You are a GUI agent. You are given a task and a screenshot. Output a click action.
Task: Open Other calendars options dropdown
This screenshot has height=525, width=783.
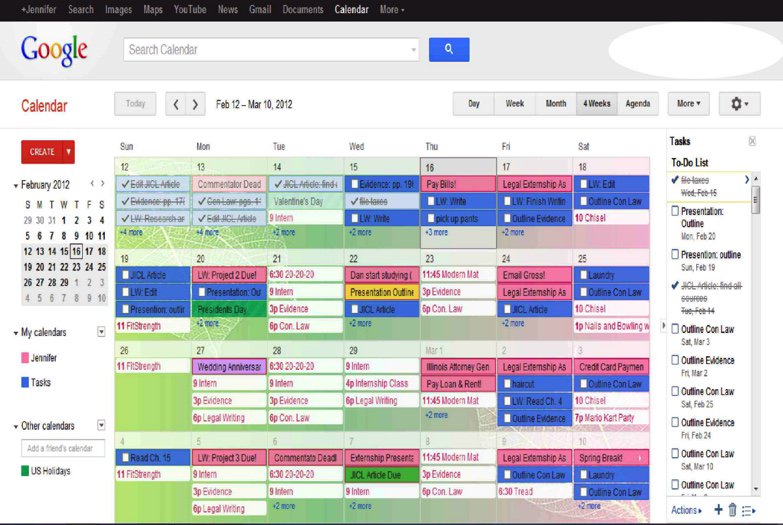pos(101,425)
